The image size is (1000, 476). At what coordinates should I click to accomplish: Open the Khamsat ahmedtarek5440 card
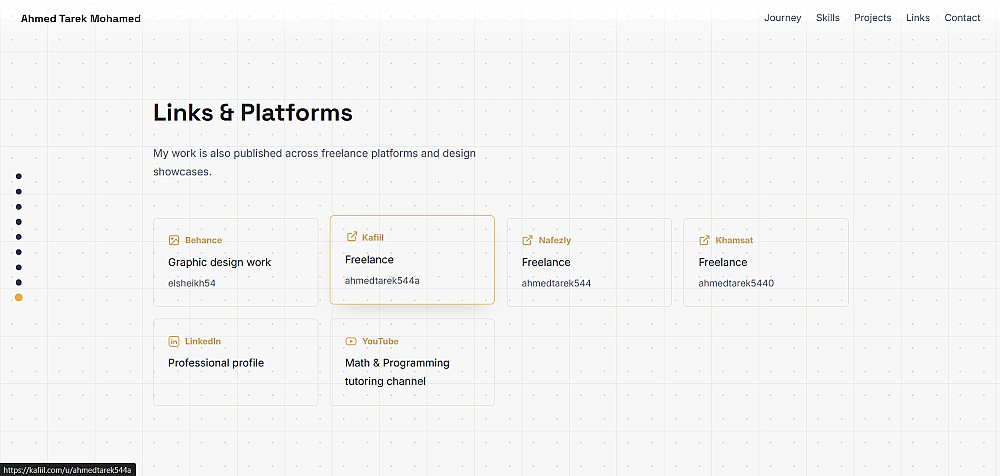[766, 262]
